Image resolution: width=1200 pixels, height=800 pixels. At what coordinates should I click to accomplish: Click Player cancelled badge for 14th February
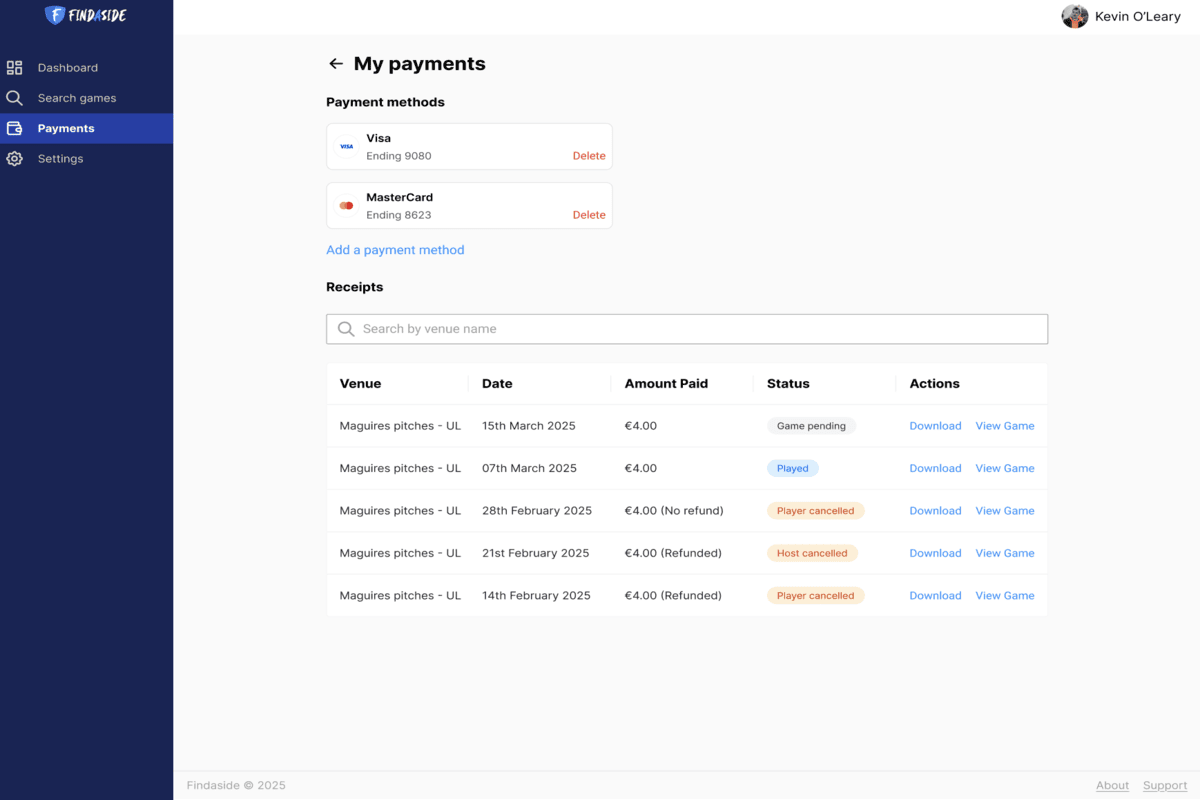[x=815, y=596]
